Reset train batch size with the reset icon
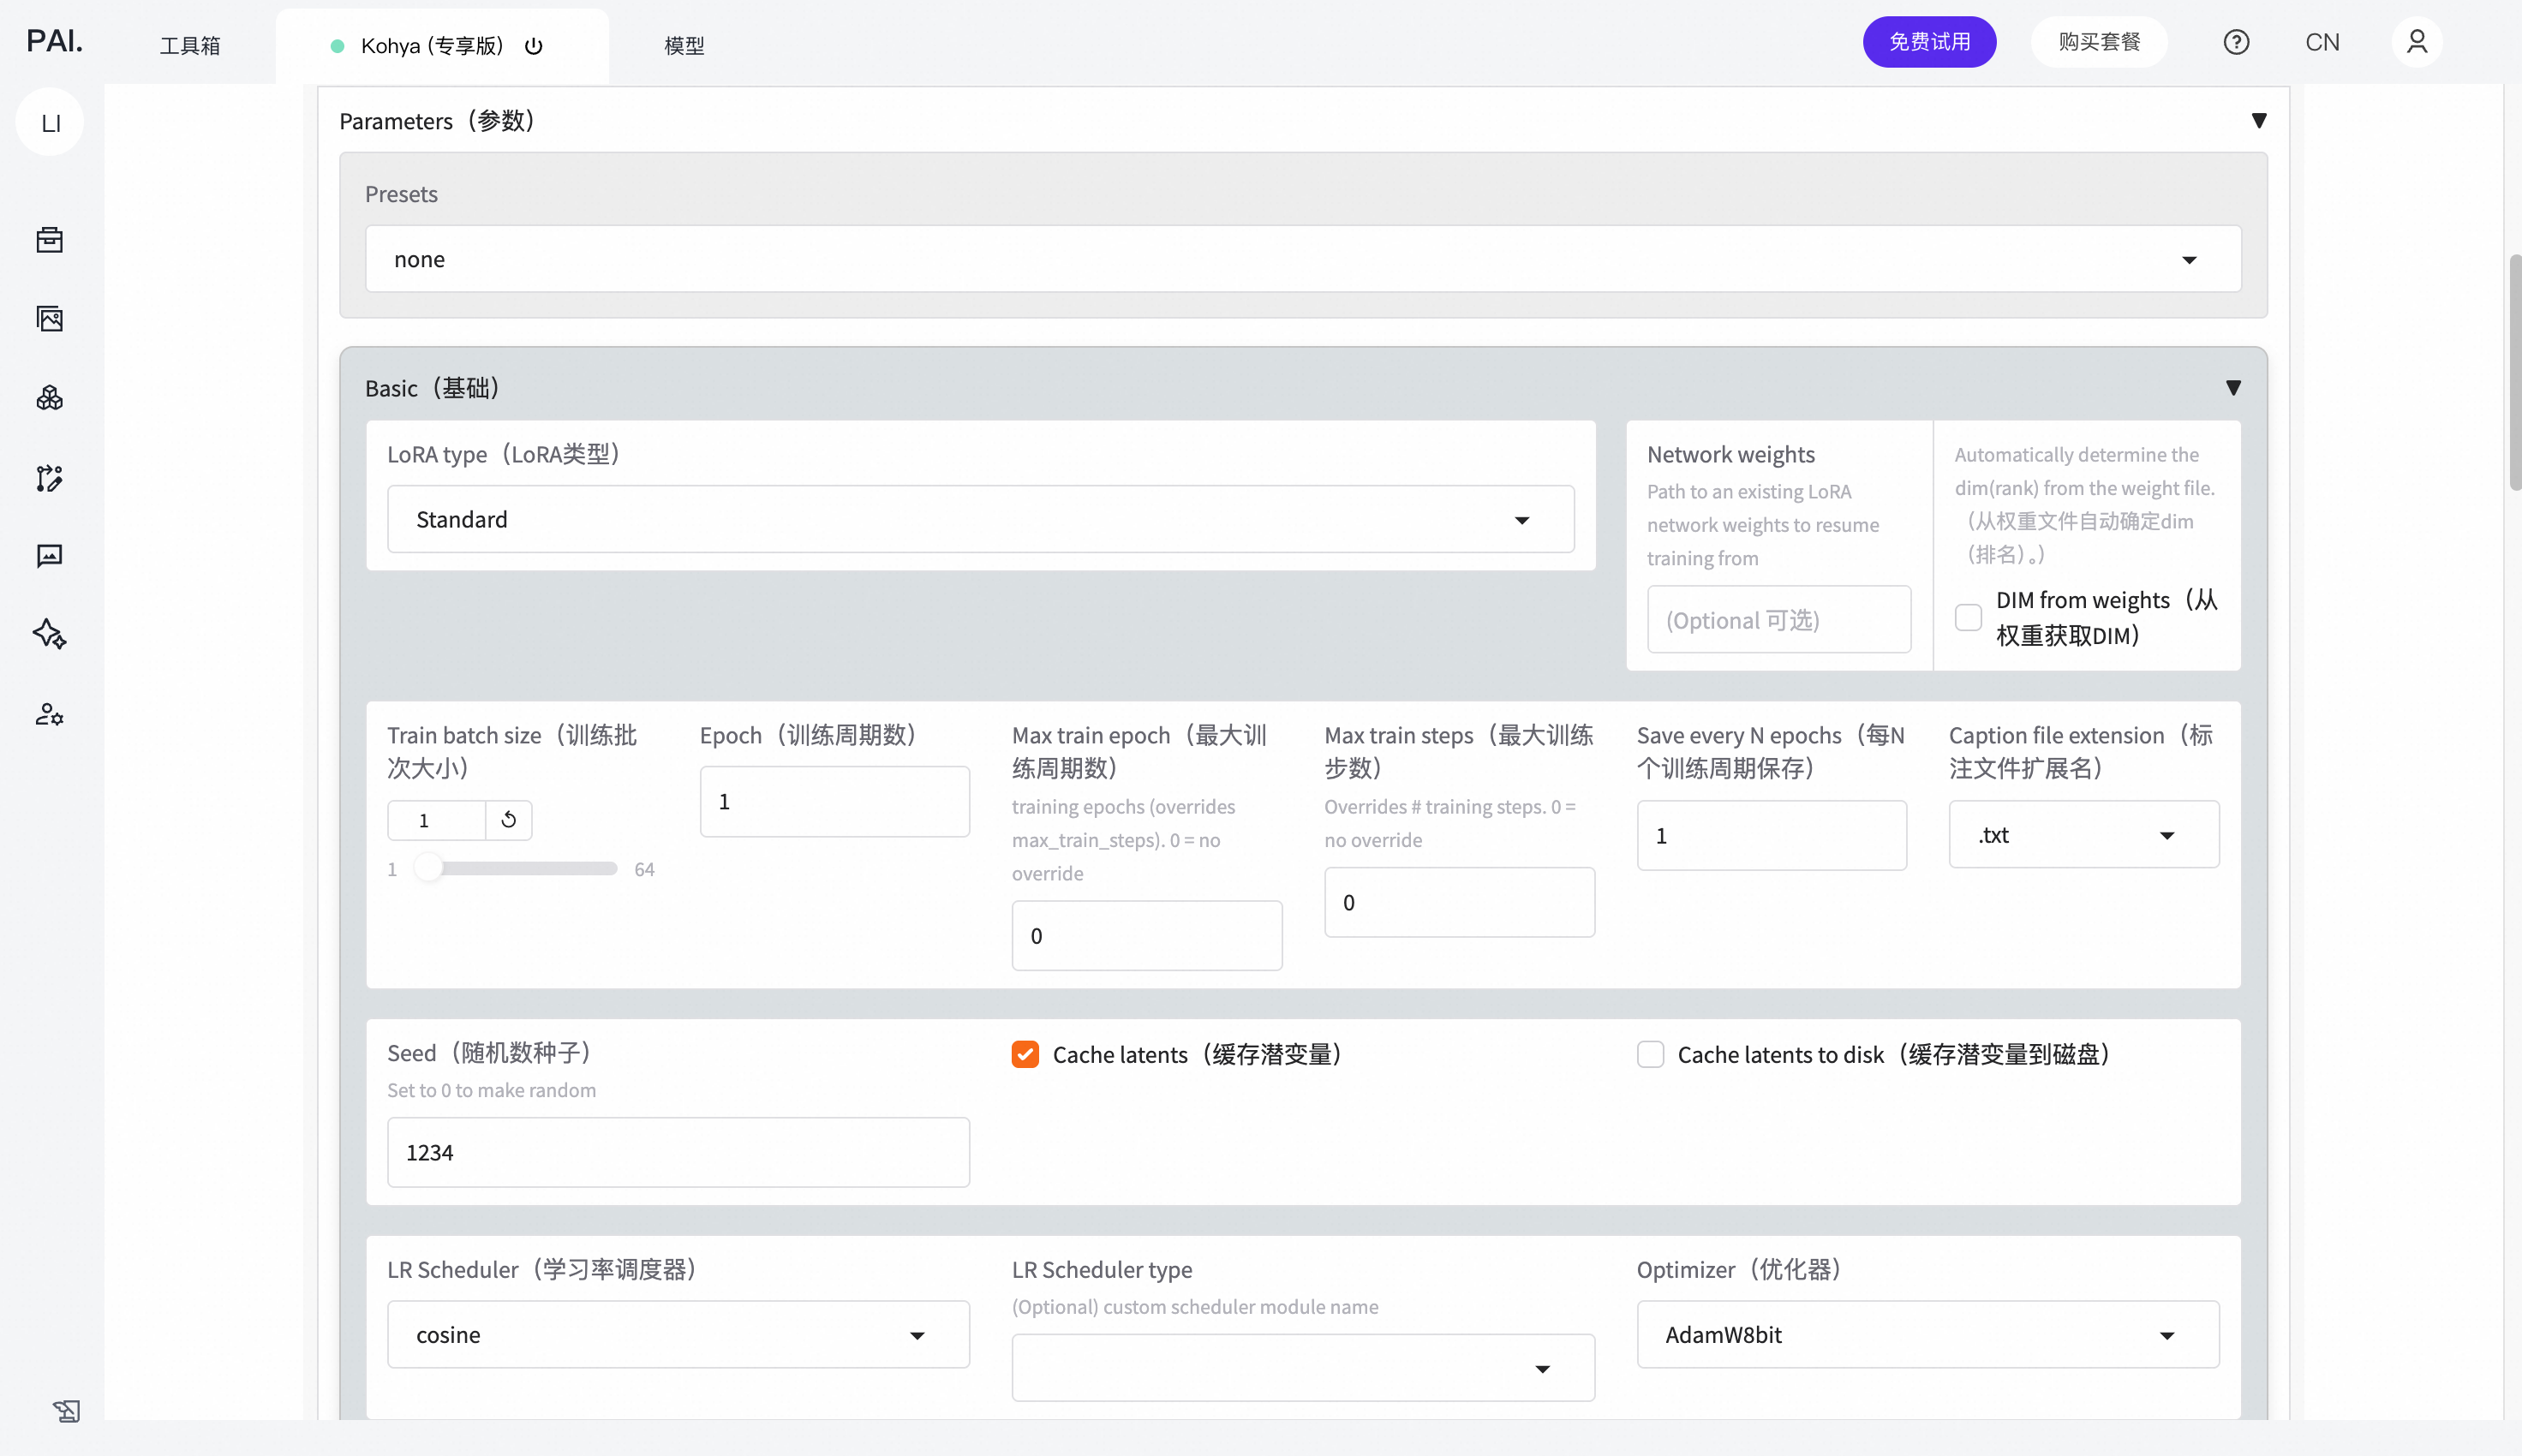This screenshot has height=1456, width=2522. tap(508, 820)
